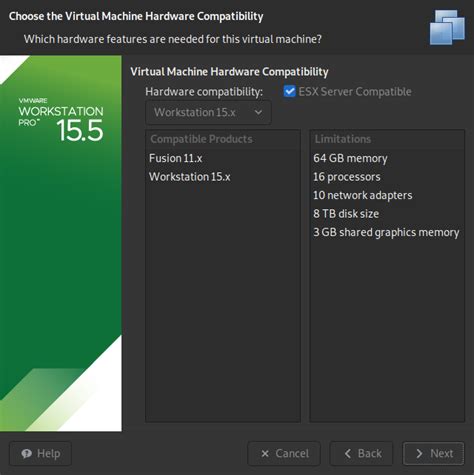Open the Help button
The width and height of the screenshot is (474, 475).
coord(40,453)
